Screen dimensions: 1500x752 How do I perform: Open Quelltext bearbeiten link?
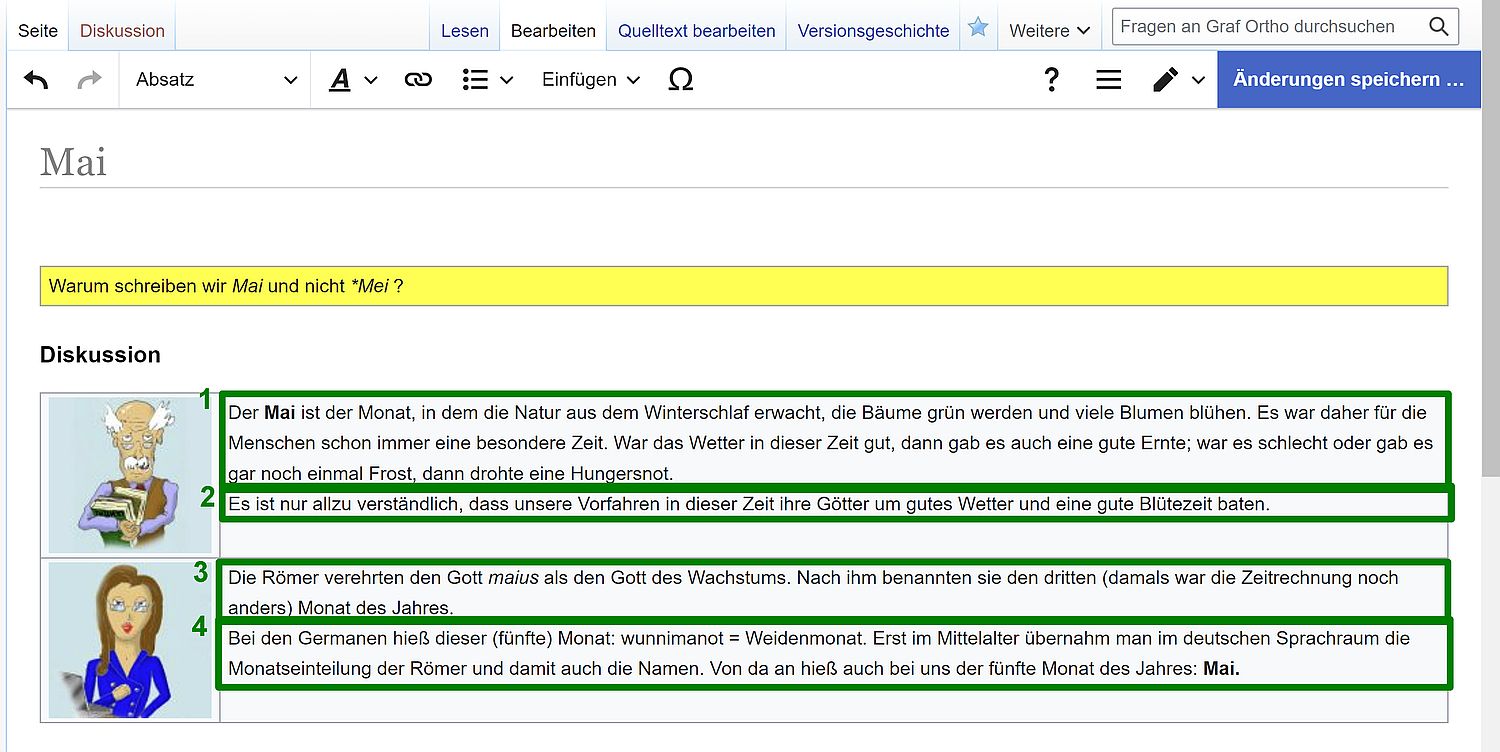coord(696,31)
